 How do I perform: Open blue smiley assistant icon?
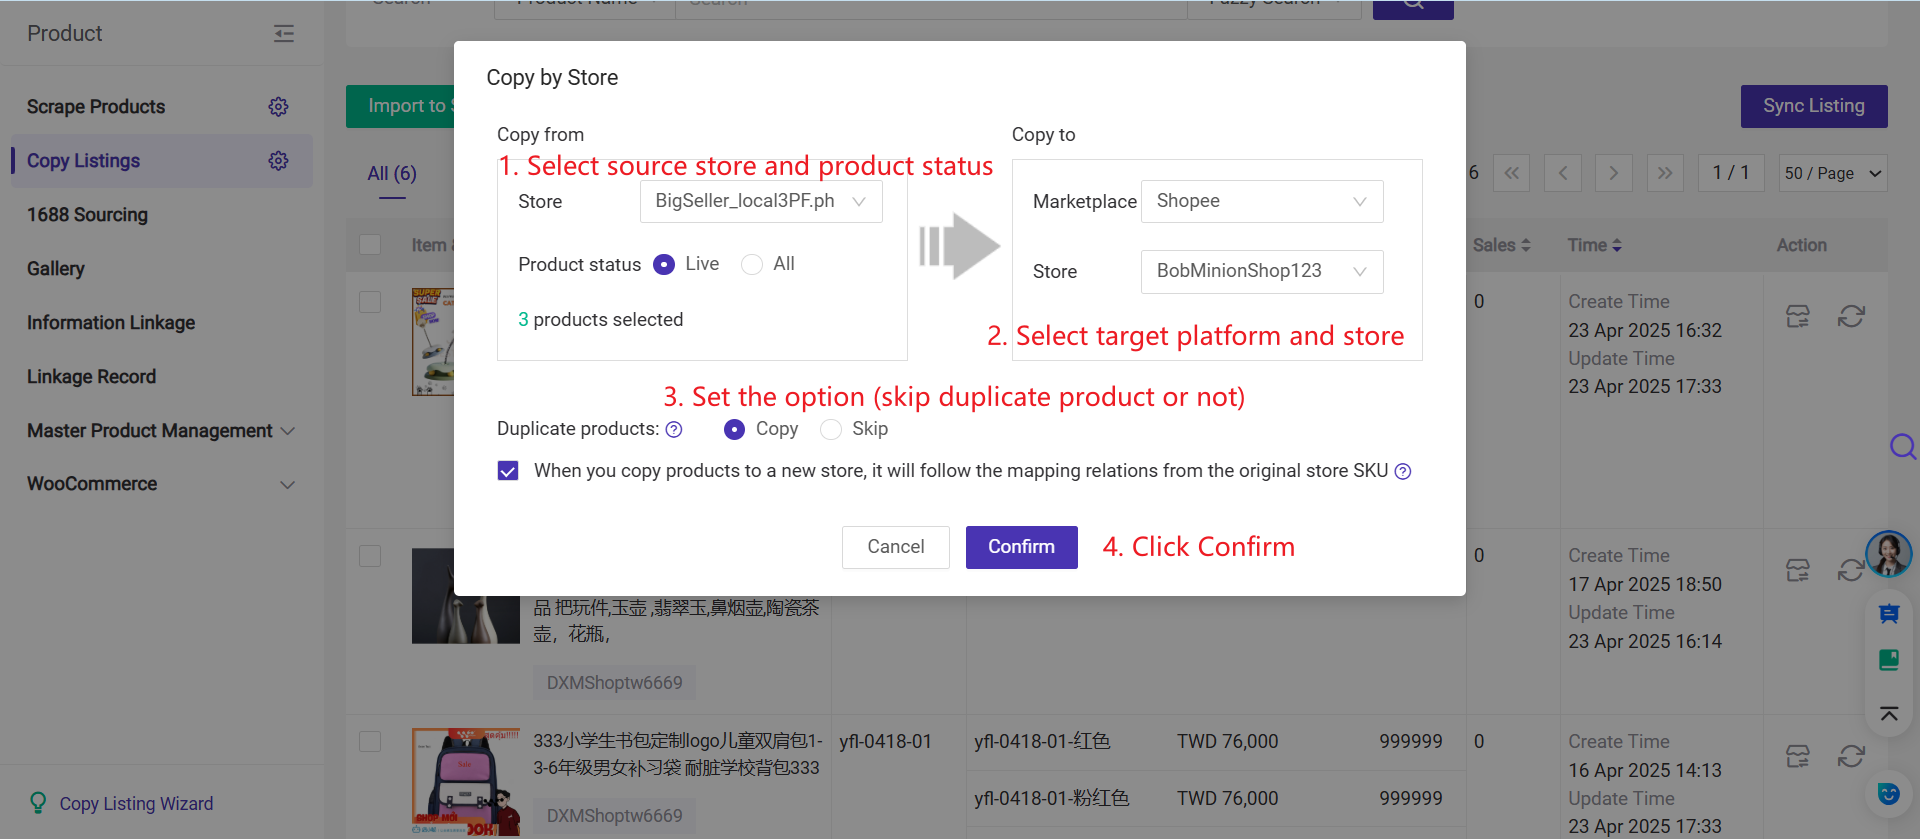pyautogui.click(x=1889, y=794)
